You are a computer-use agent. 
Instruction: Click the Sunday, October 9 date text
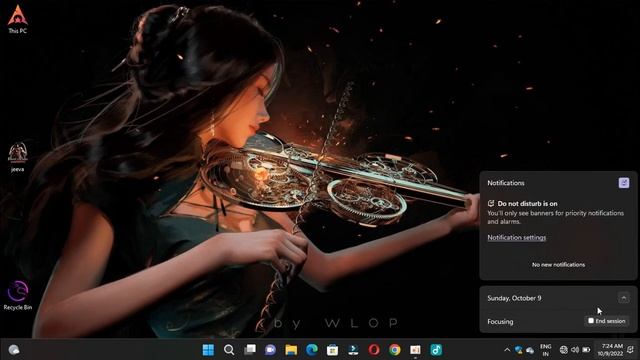click(514, 298)
